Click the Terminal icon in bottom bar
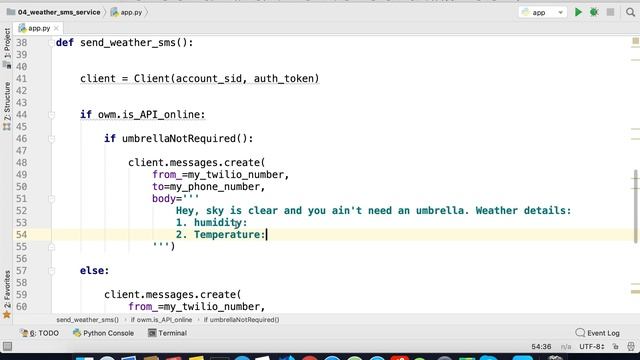Image resolution: width=640 pixels, height=360 pixels. [152, 333]
